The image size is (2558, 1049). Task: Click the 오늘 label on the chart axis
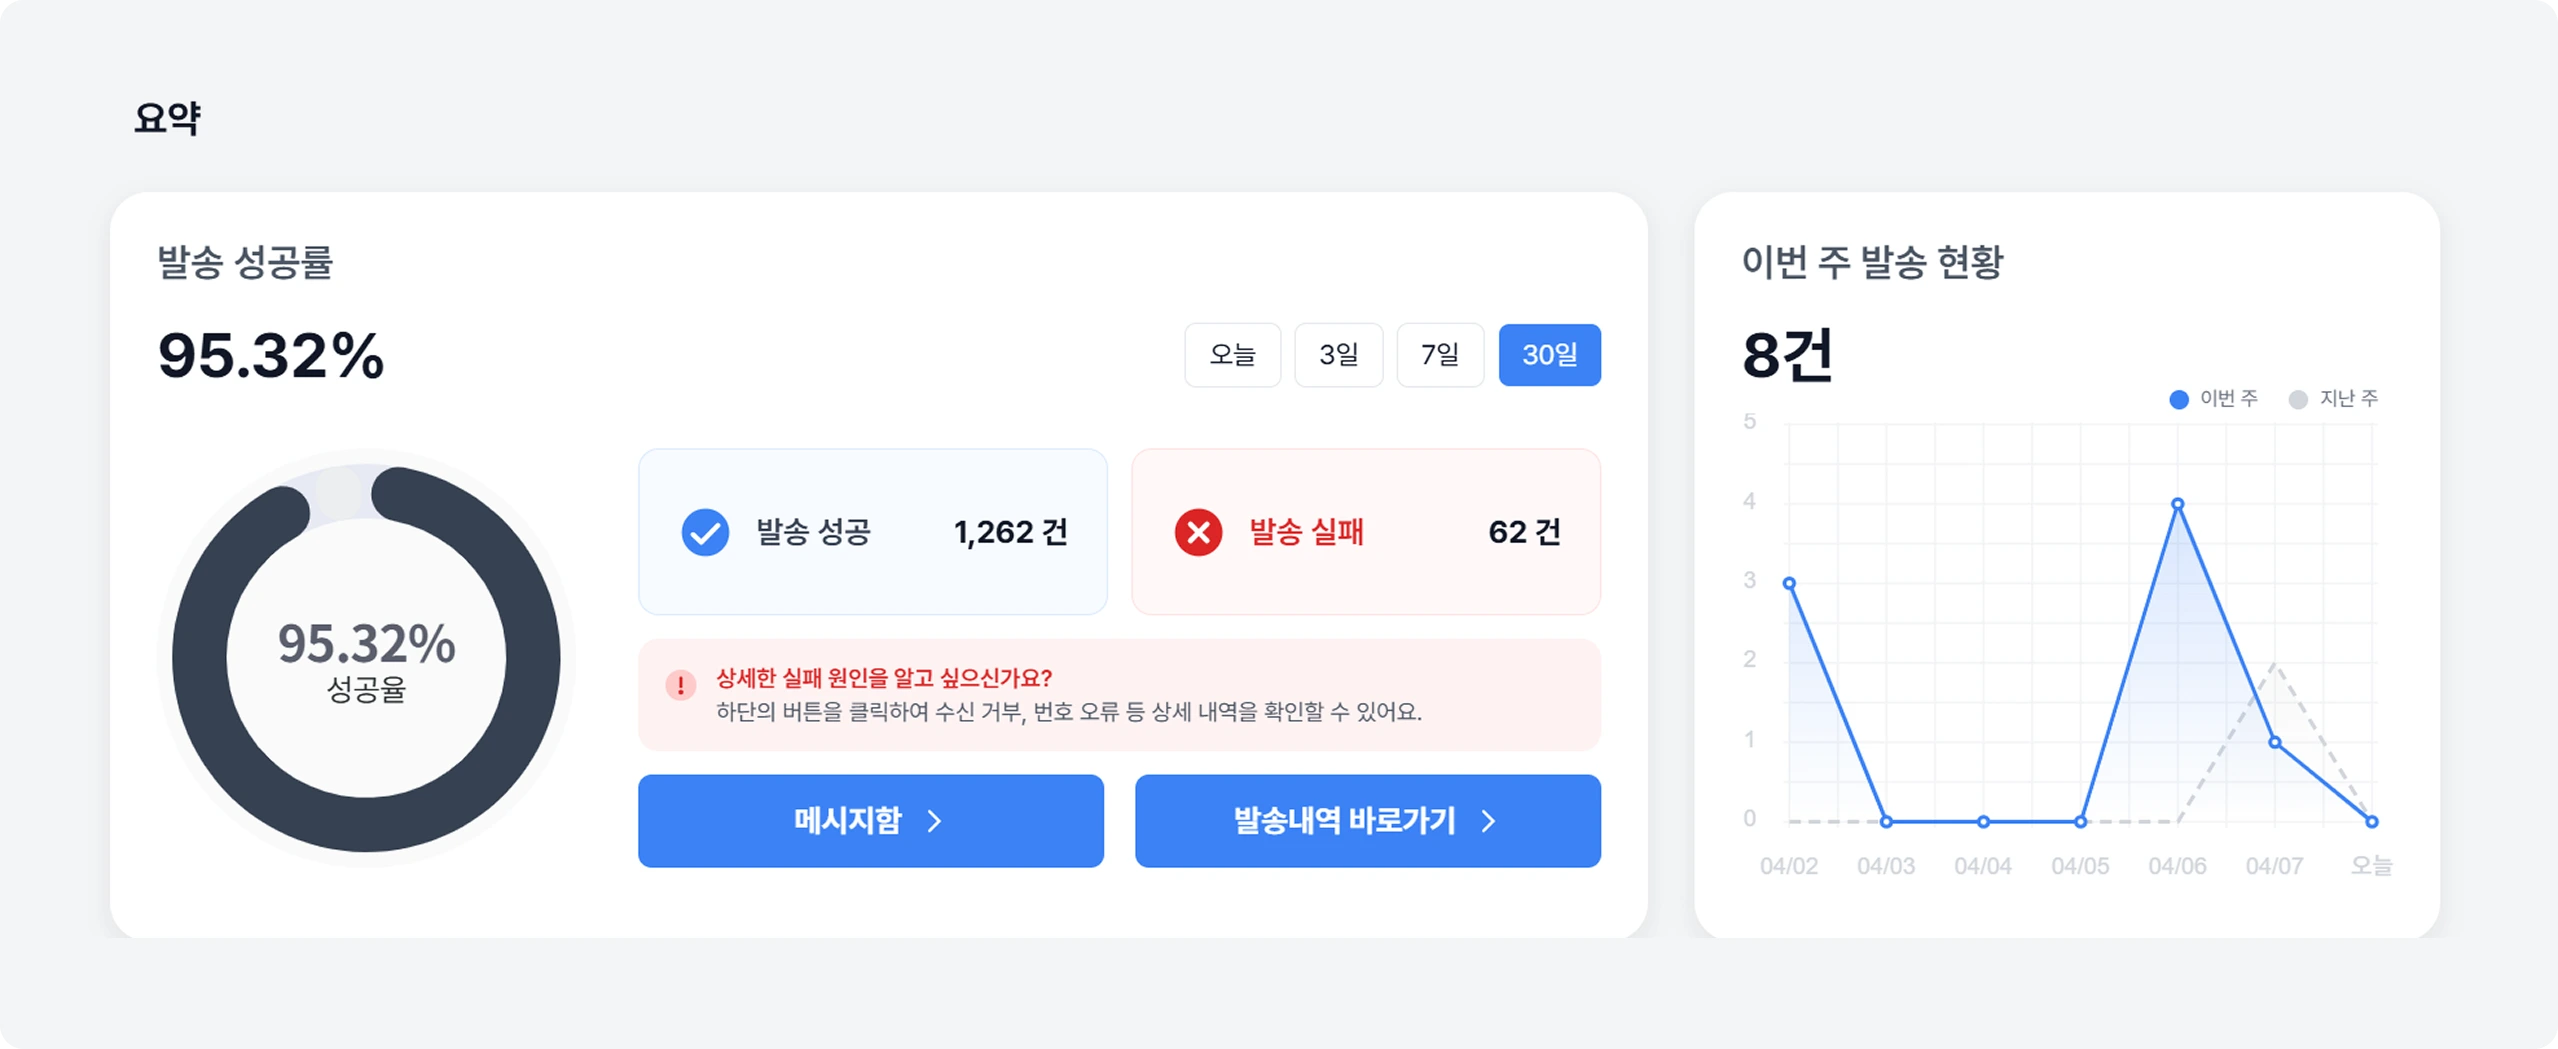[2372, 866]
